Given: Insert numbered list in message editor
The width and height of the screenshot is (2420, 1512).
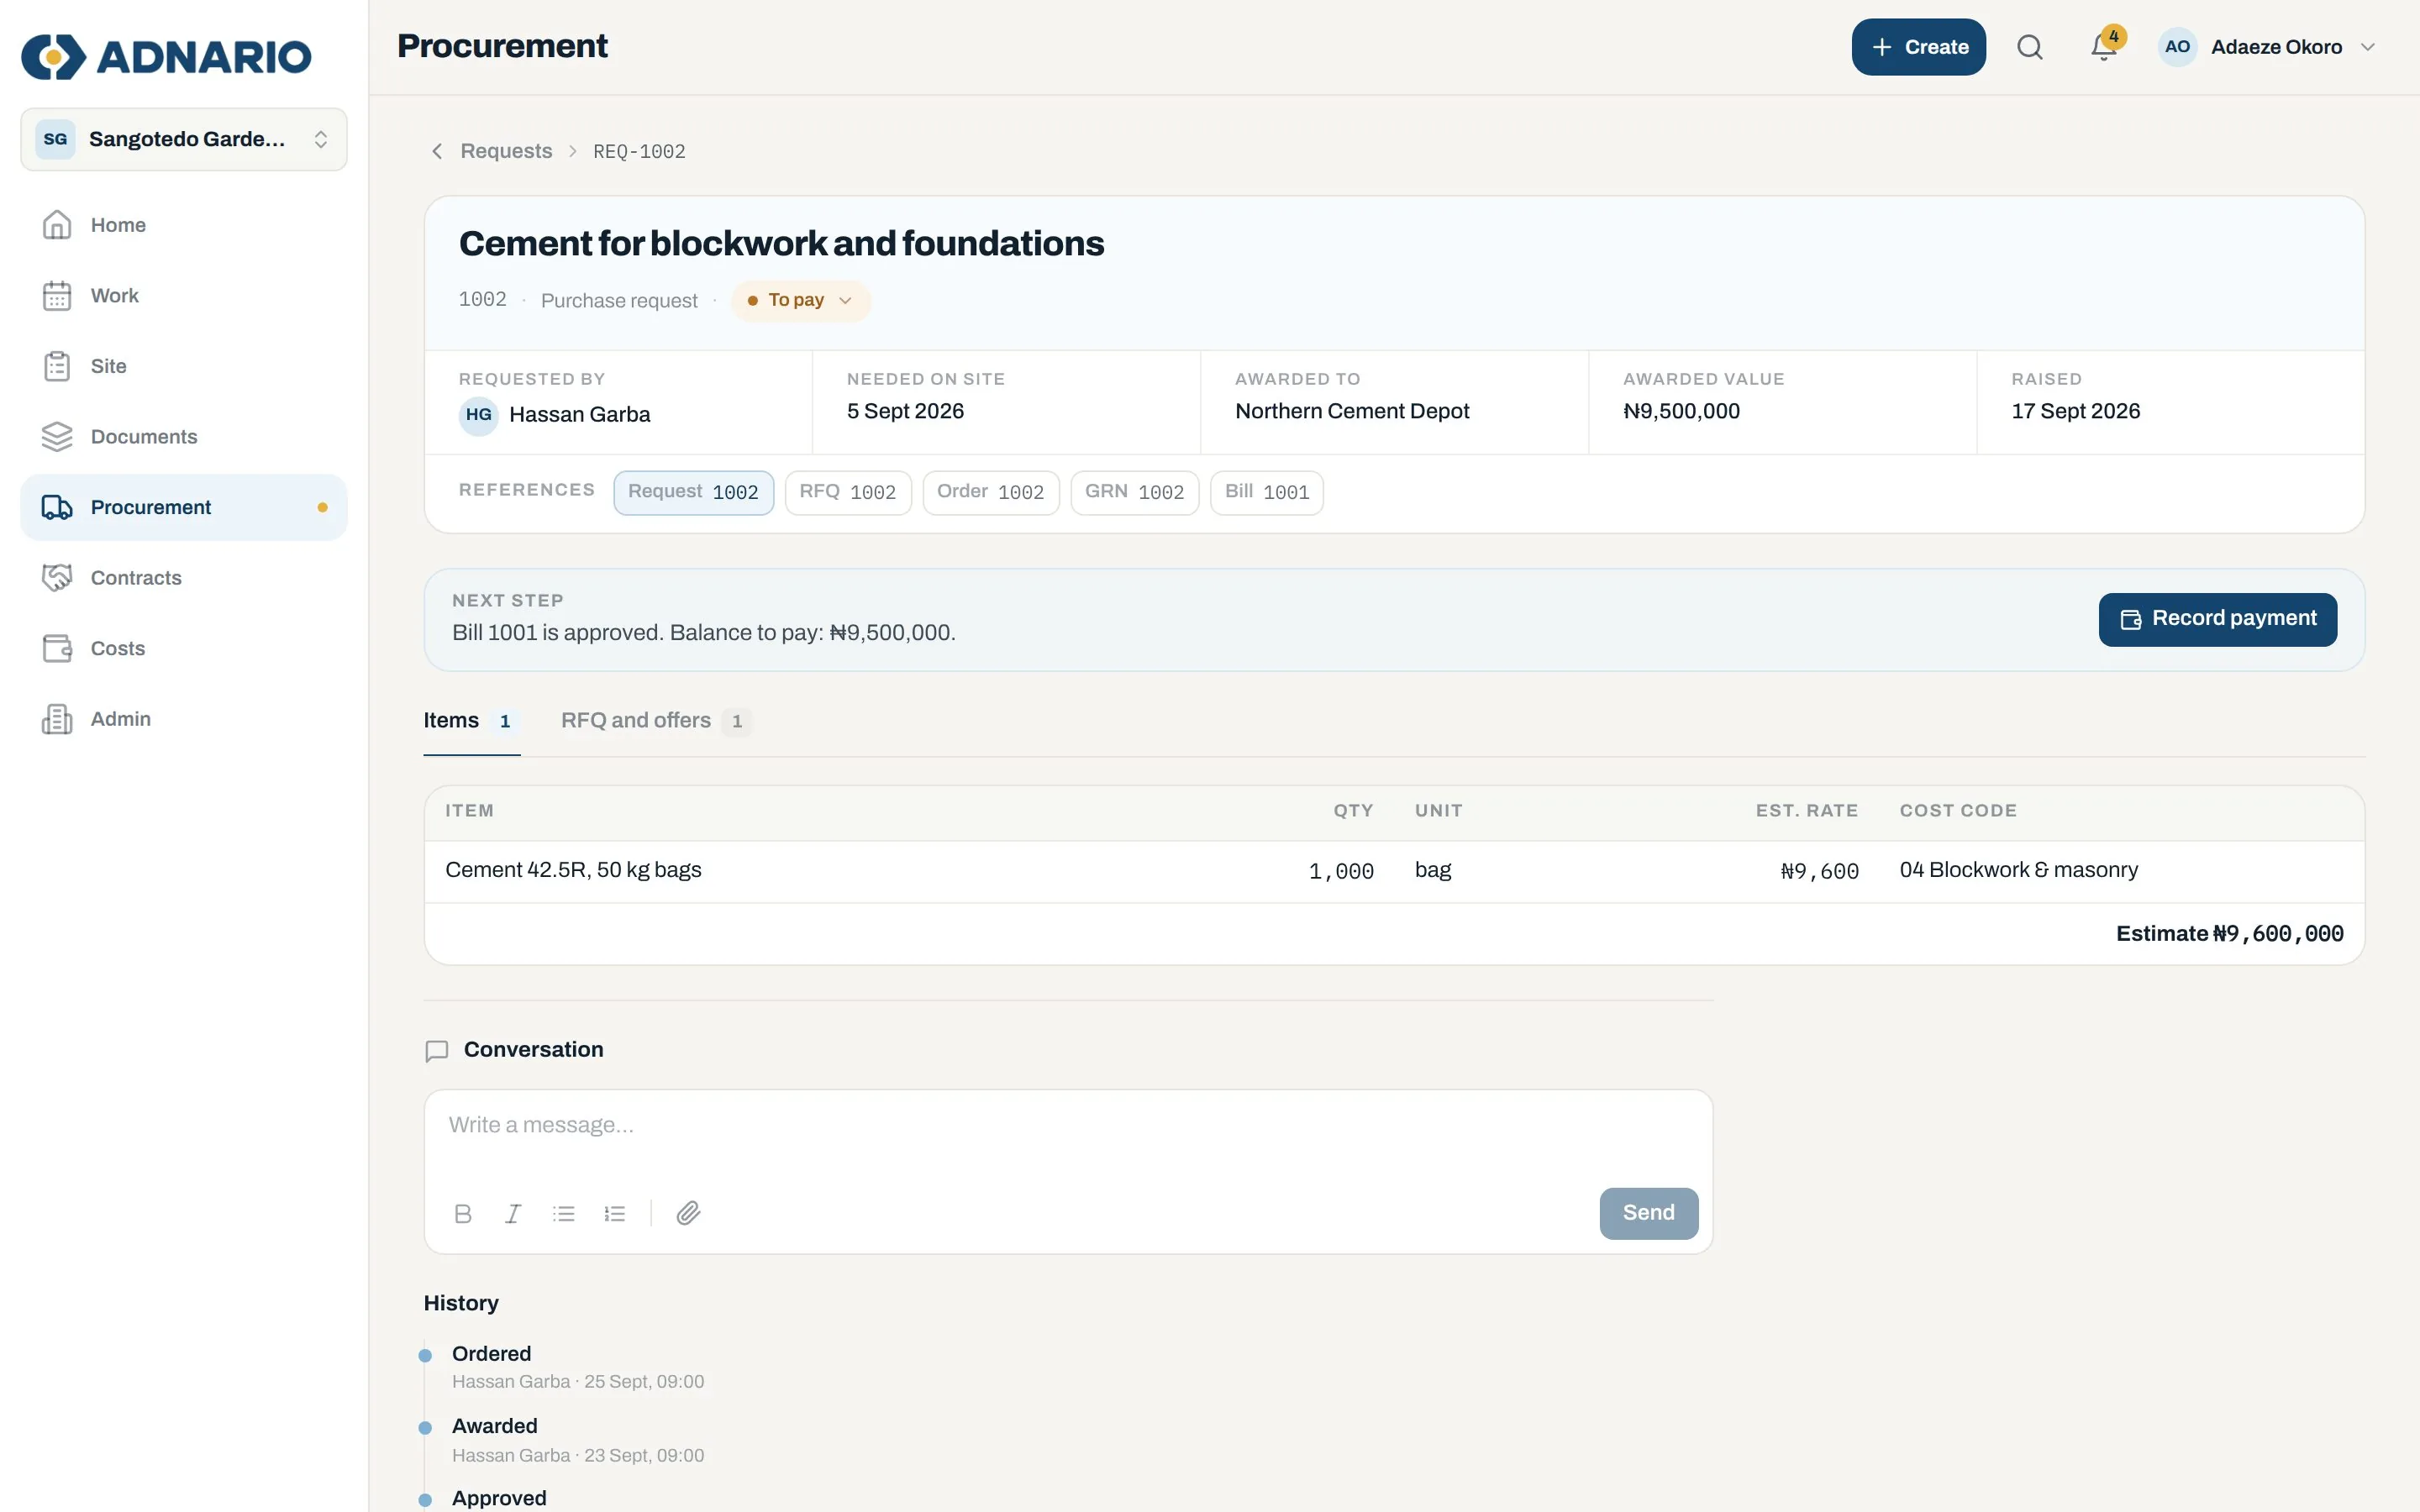Looking at the screenshot, I should click(x=615, y=1213).
